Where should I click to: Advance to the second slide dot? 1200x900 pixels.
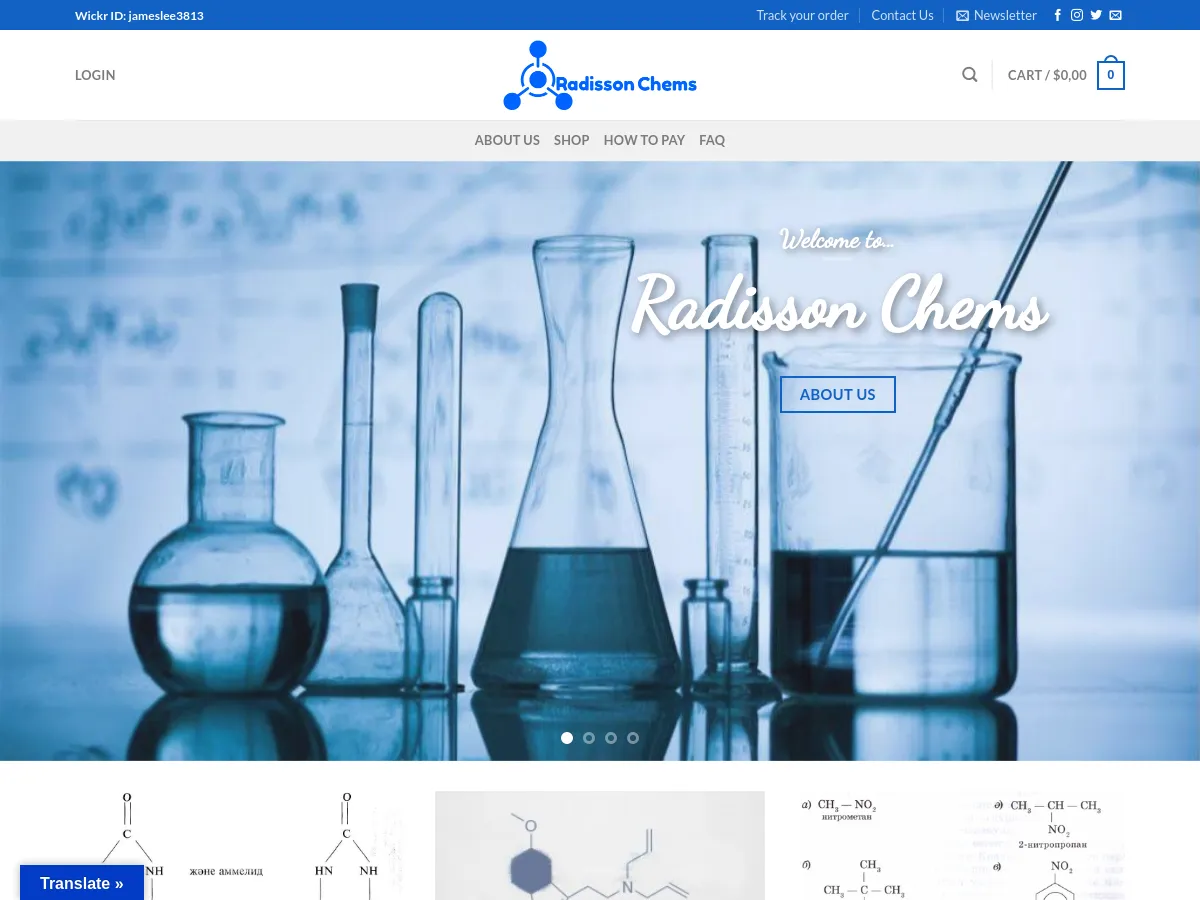(x=589, y=737)
